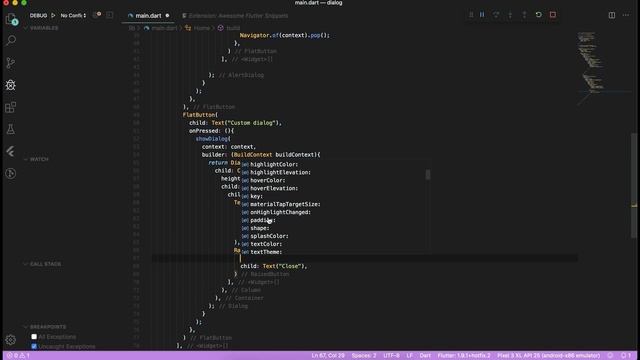This screenshot has width=640, height=360.
Task: Click Pixel 3 XL device selector
Action: tap(549, 356)
